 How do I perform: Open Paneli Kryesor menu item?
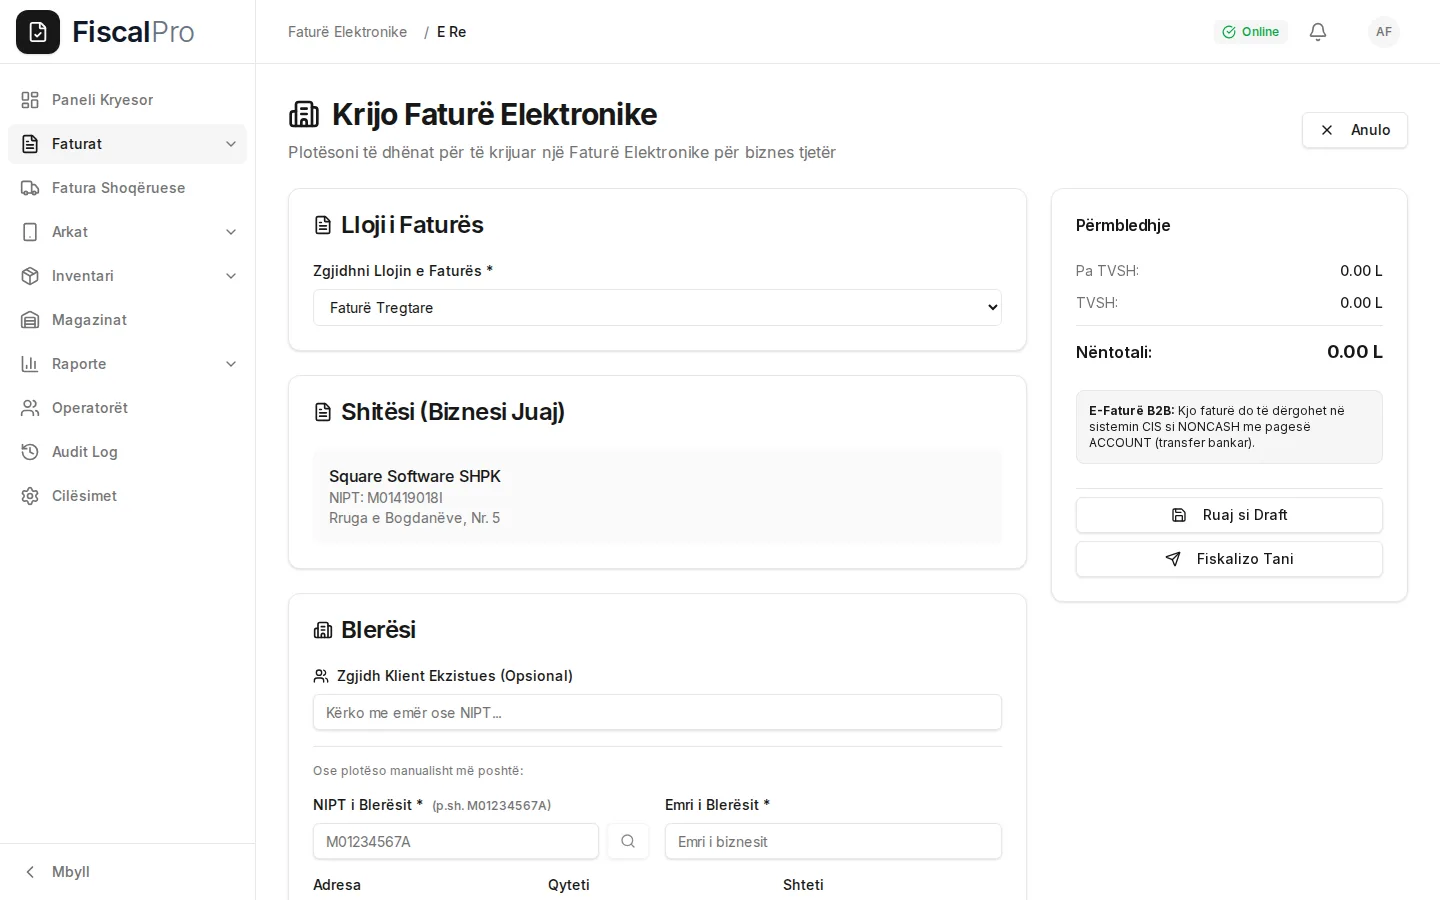(x=127, y=100)
